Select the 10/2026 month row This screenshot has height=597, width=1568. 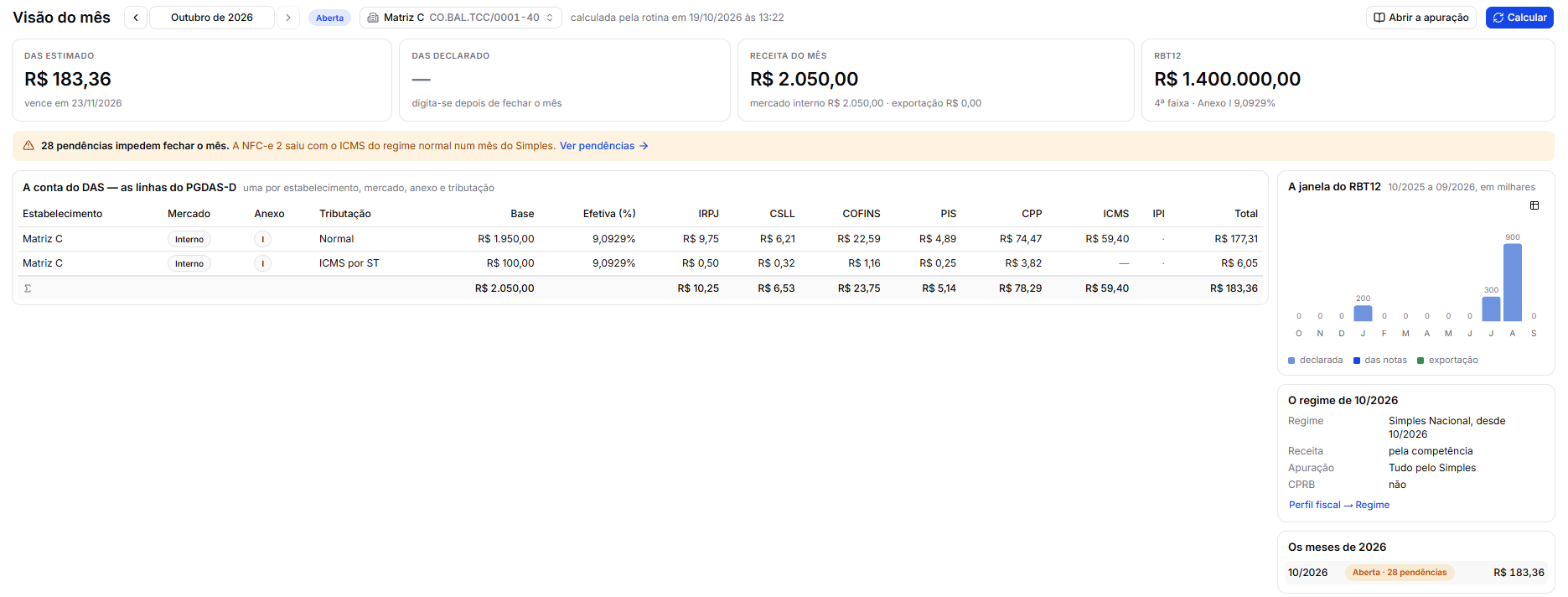(1416, 573)
